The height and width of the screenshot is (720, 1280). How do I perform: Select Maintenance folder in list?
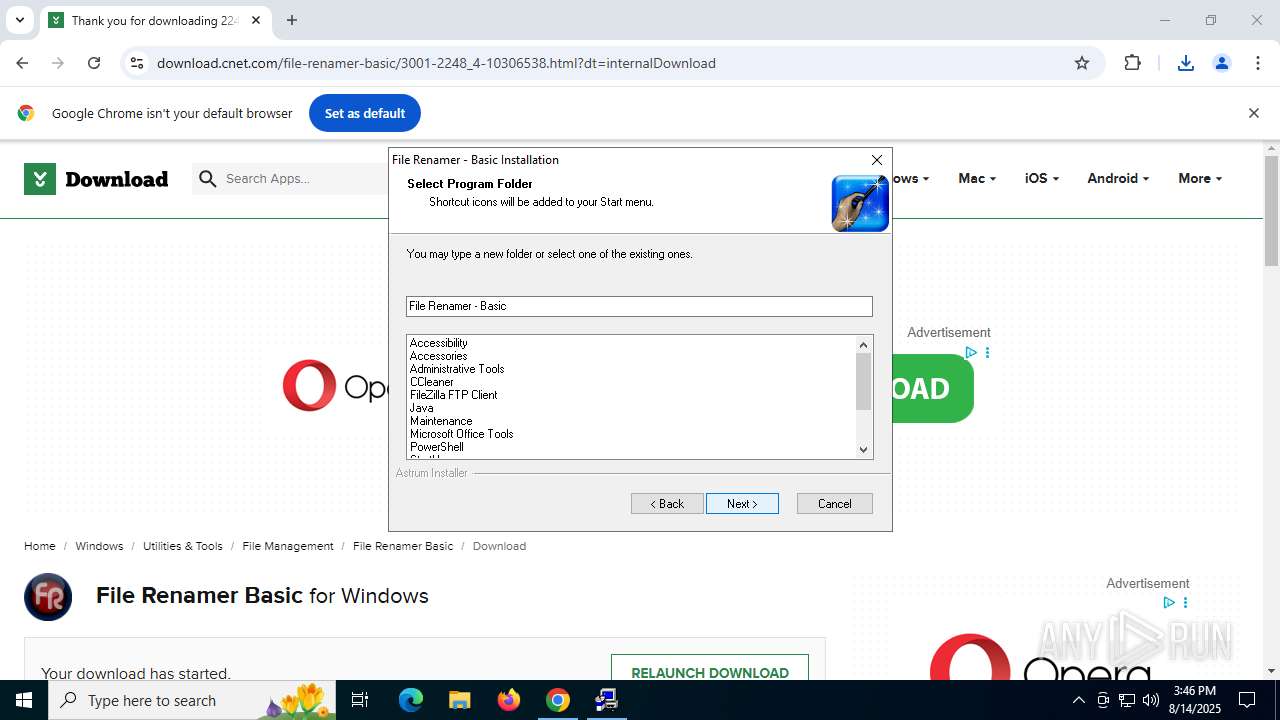click(440, 421)
